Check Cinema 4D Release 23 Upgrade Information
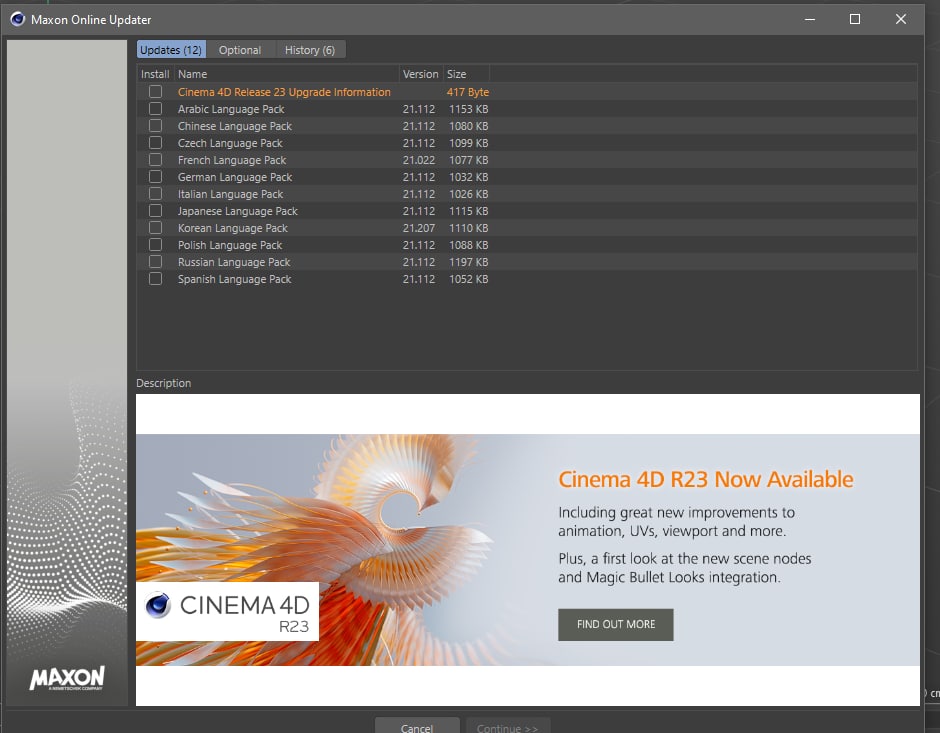The height and width of the screenshot is (733, 940). pyautogui.click(x=155, y=92)
